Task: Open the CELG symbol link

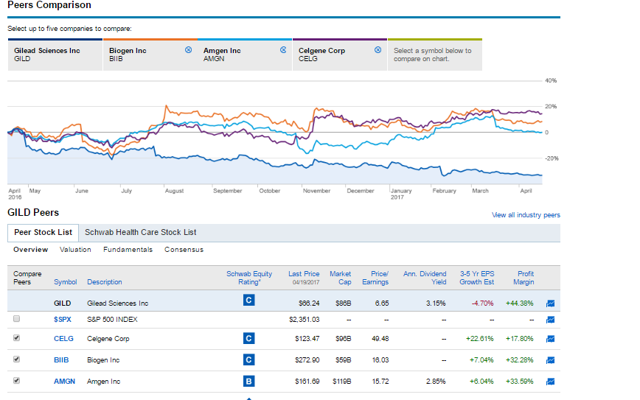Action: point(64,338)
